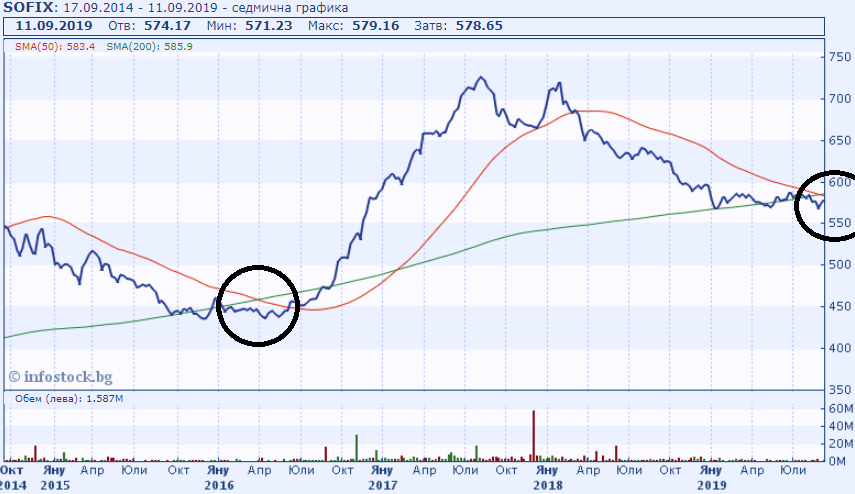Click the SMA(50): 583.4 legend label

pos(55,47)
